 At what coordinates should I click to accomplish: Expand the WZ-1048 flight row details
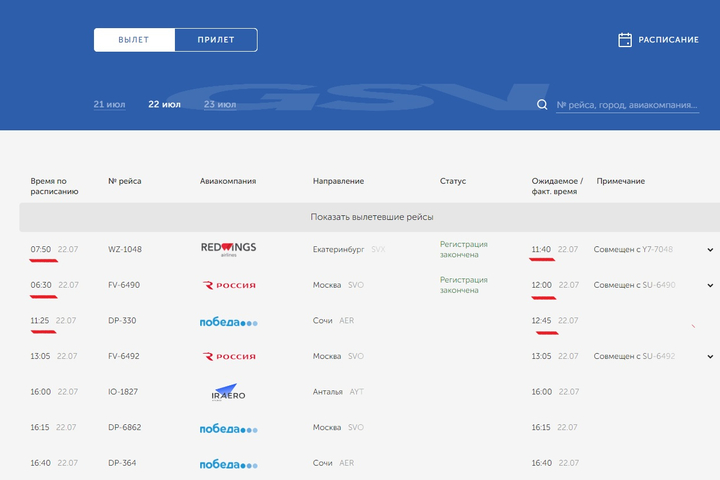coord(710,250)
